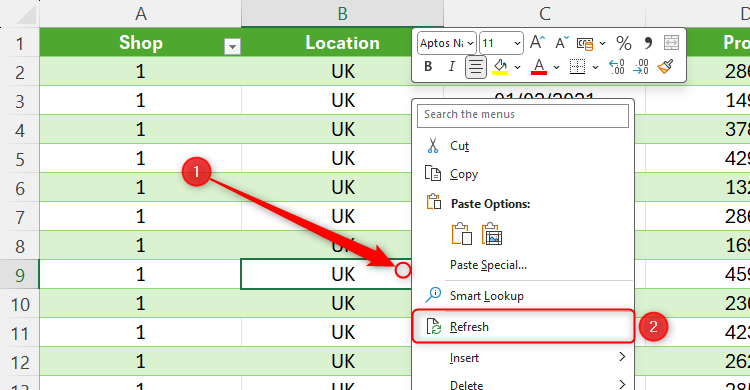The image size is (750, 390).
Task: Decrease font size in mini toolbar
Action: tap(562, 43)
